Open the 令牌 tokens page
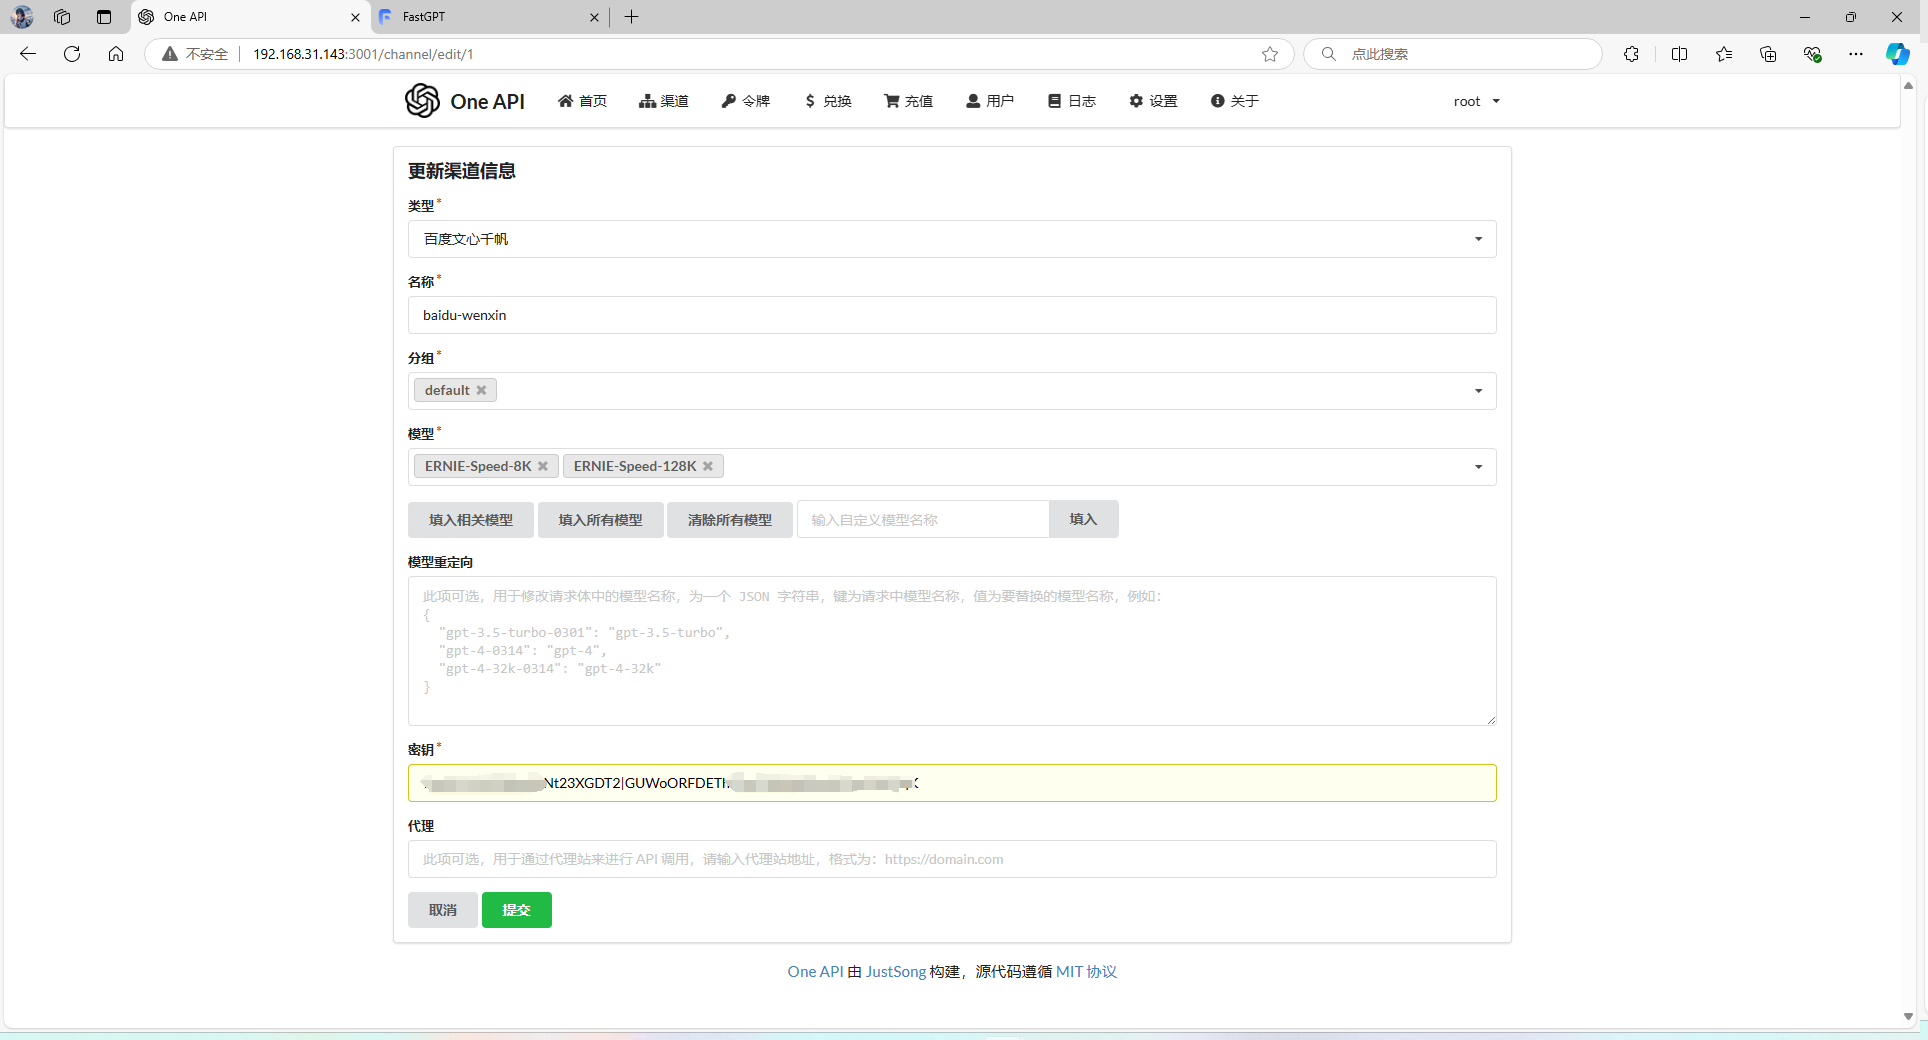Viewport: 1928px width, 1040px height. 746,101
